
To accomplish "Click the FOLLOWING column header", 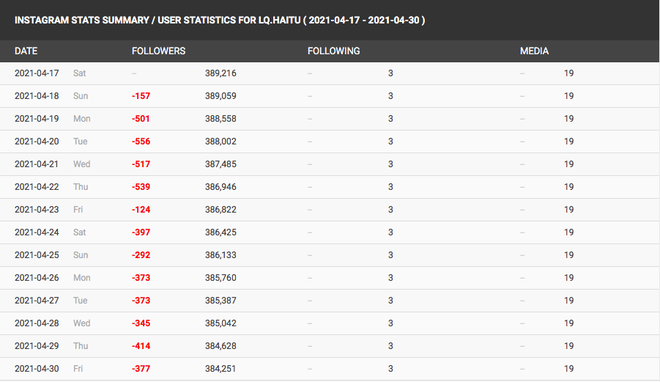I will coord(333,51).
